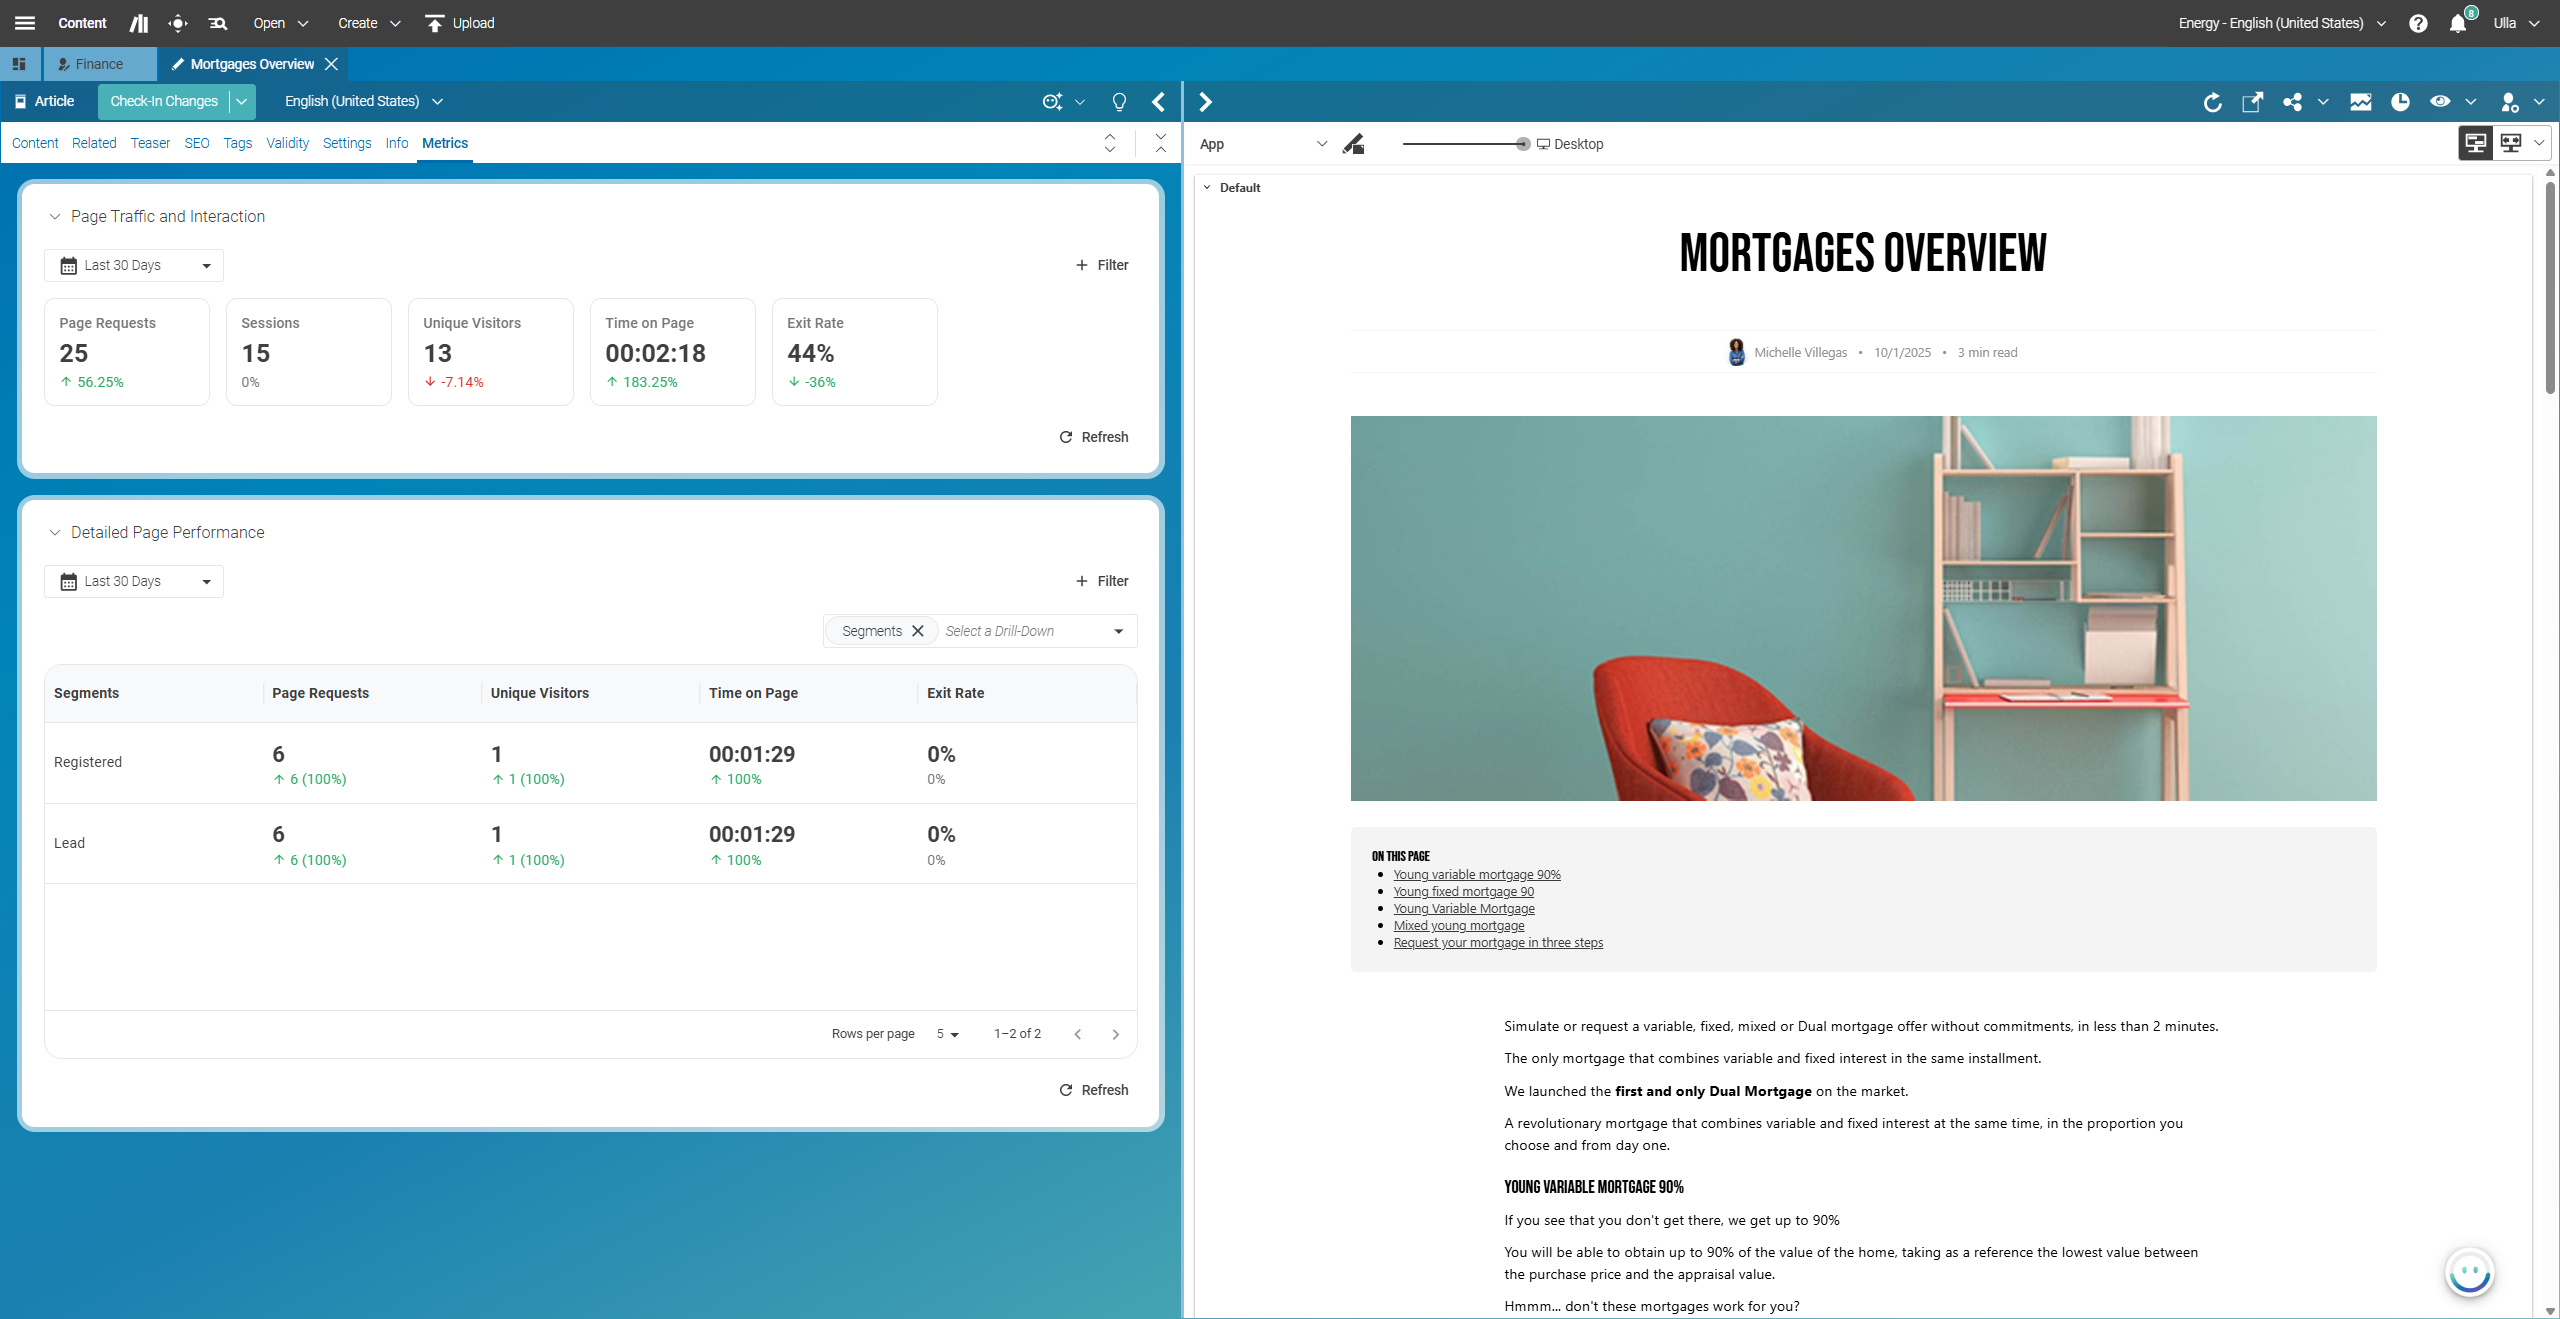This screenshot has height=1319, width=2560.
Task: Click the Check-In Changes button
Action: coord(164,101)
